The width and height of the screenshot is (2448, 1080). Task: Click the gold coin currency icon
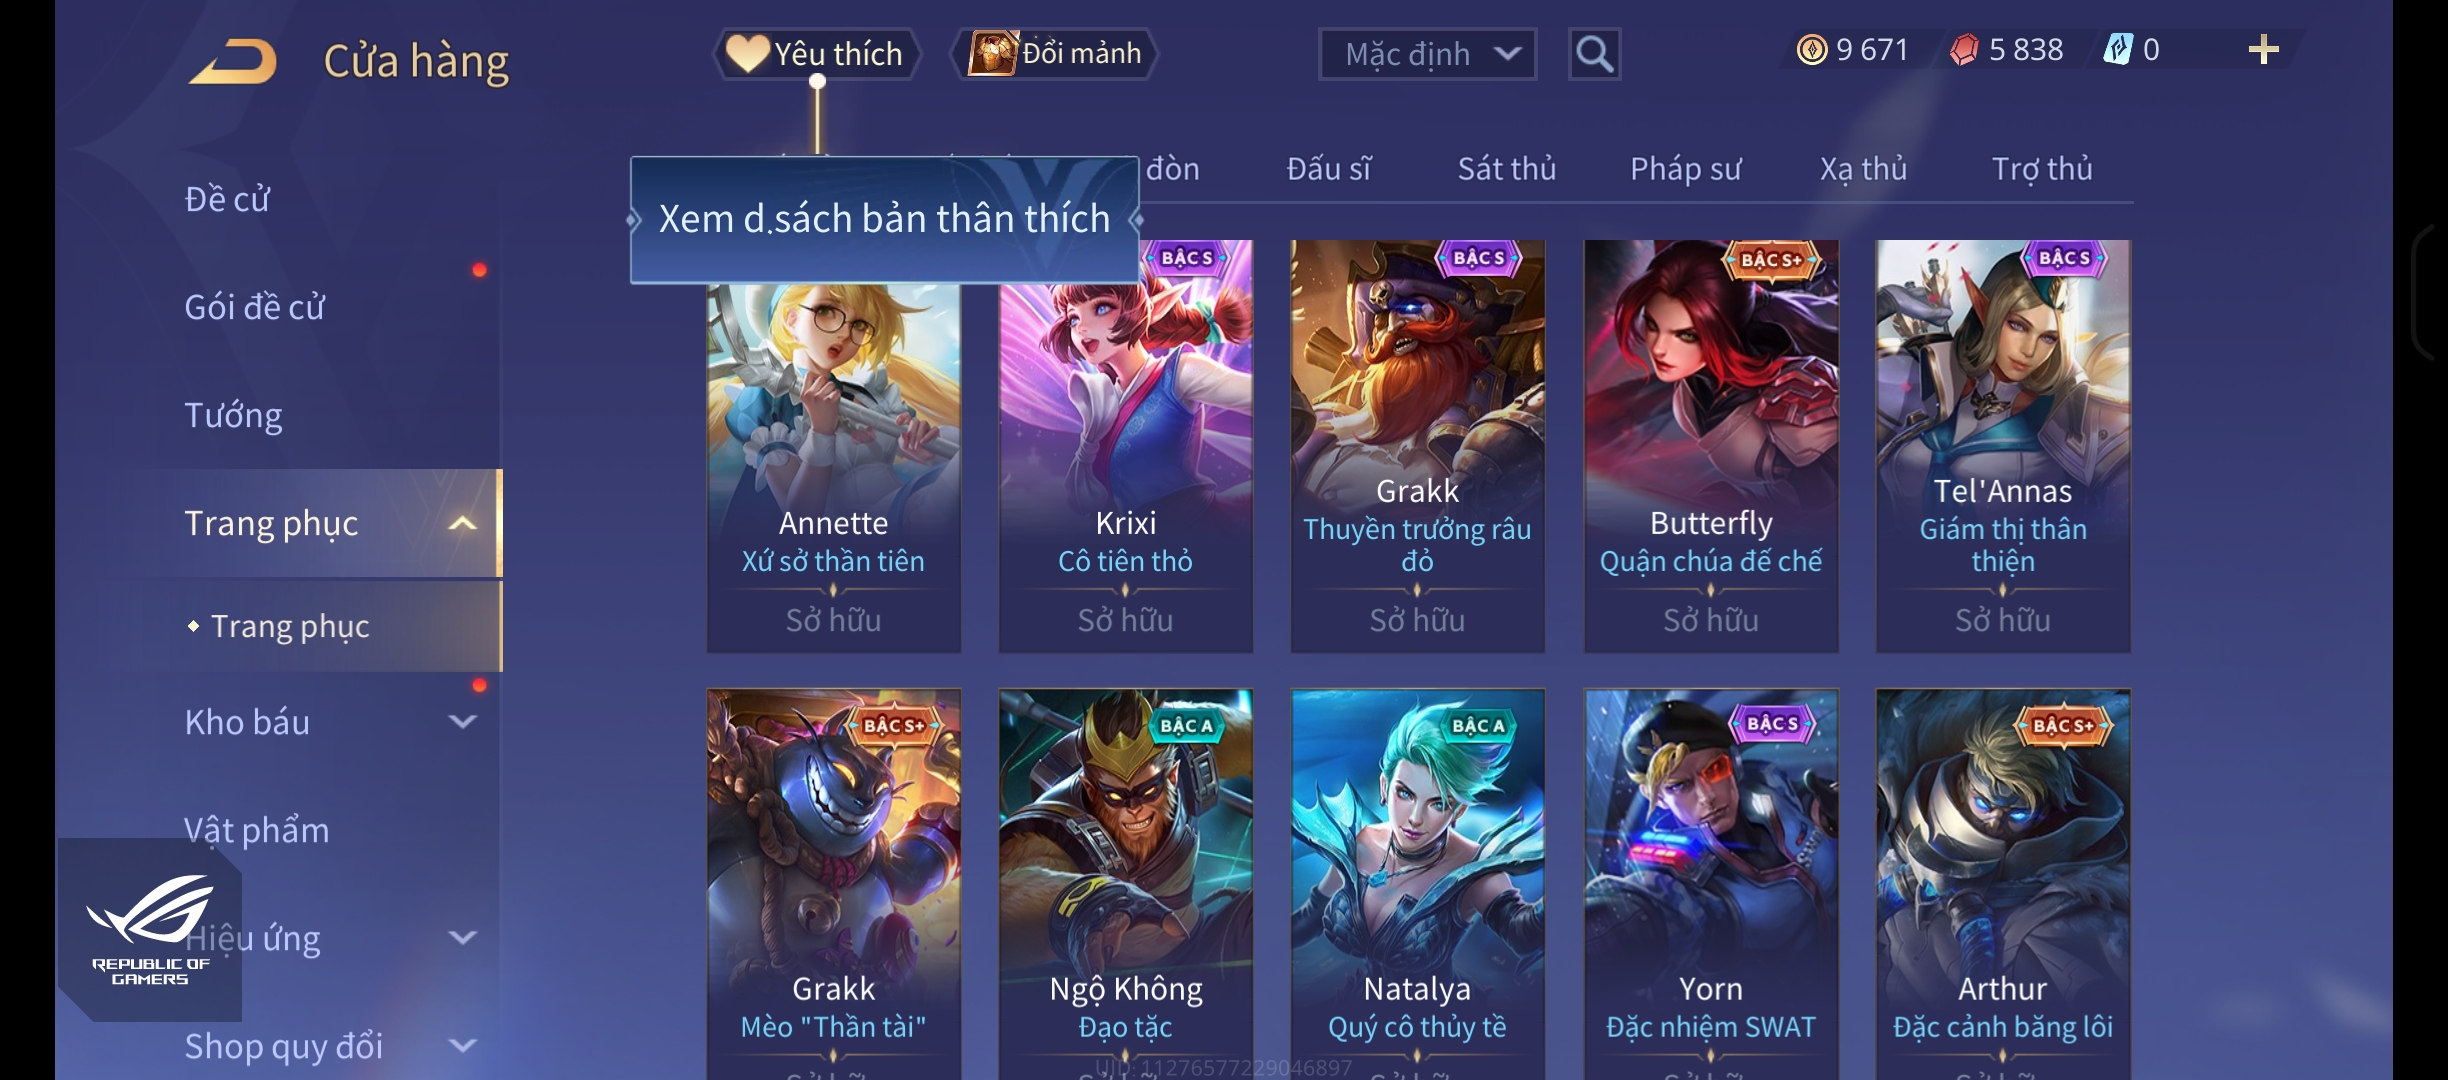pyautogui.click(x=1811, y=49)
